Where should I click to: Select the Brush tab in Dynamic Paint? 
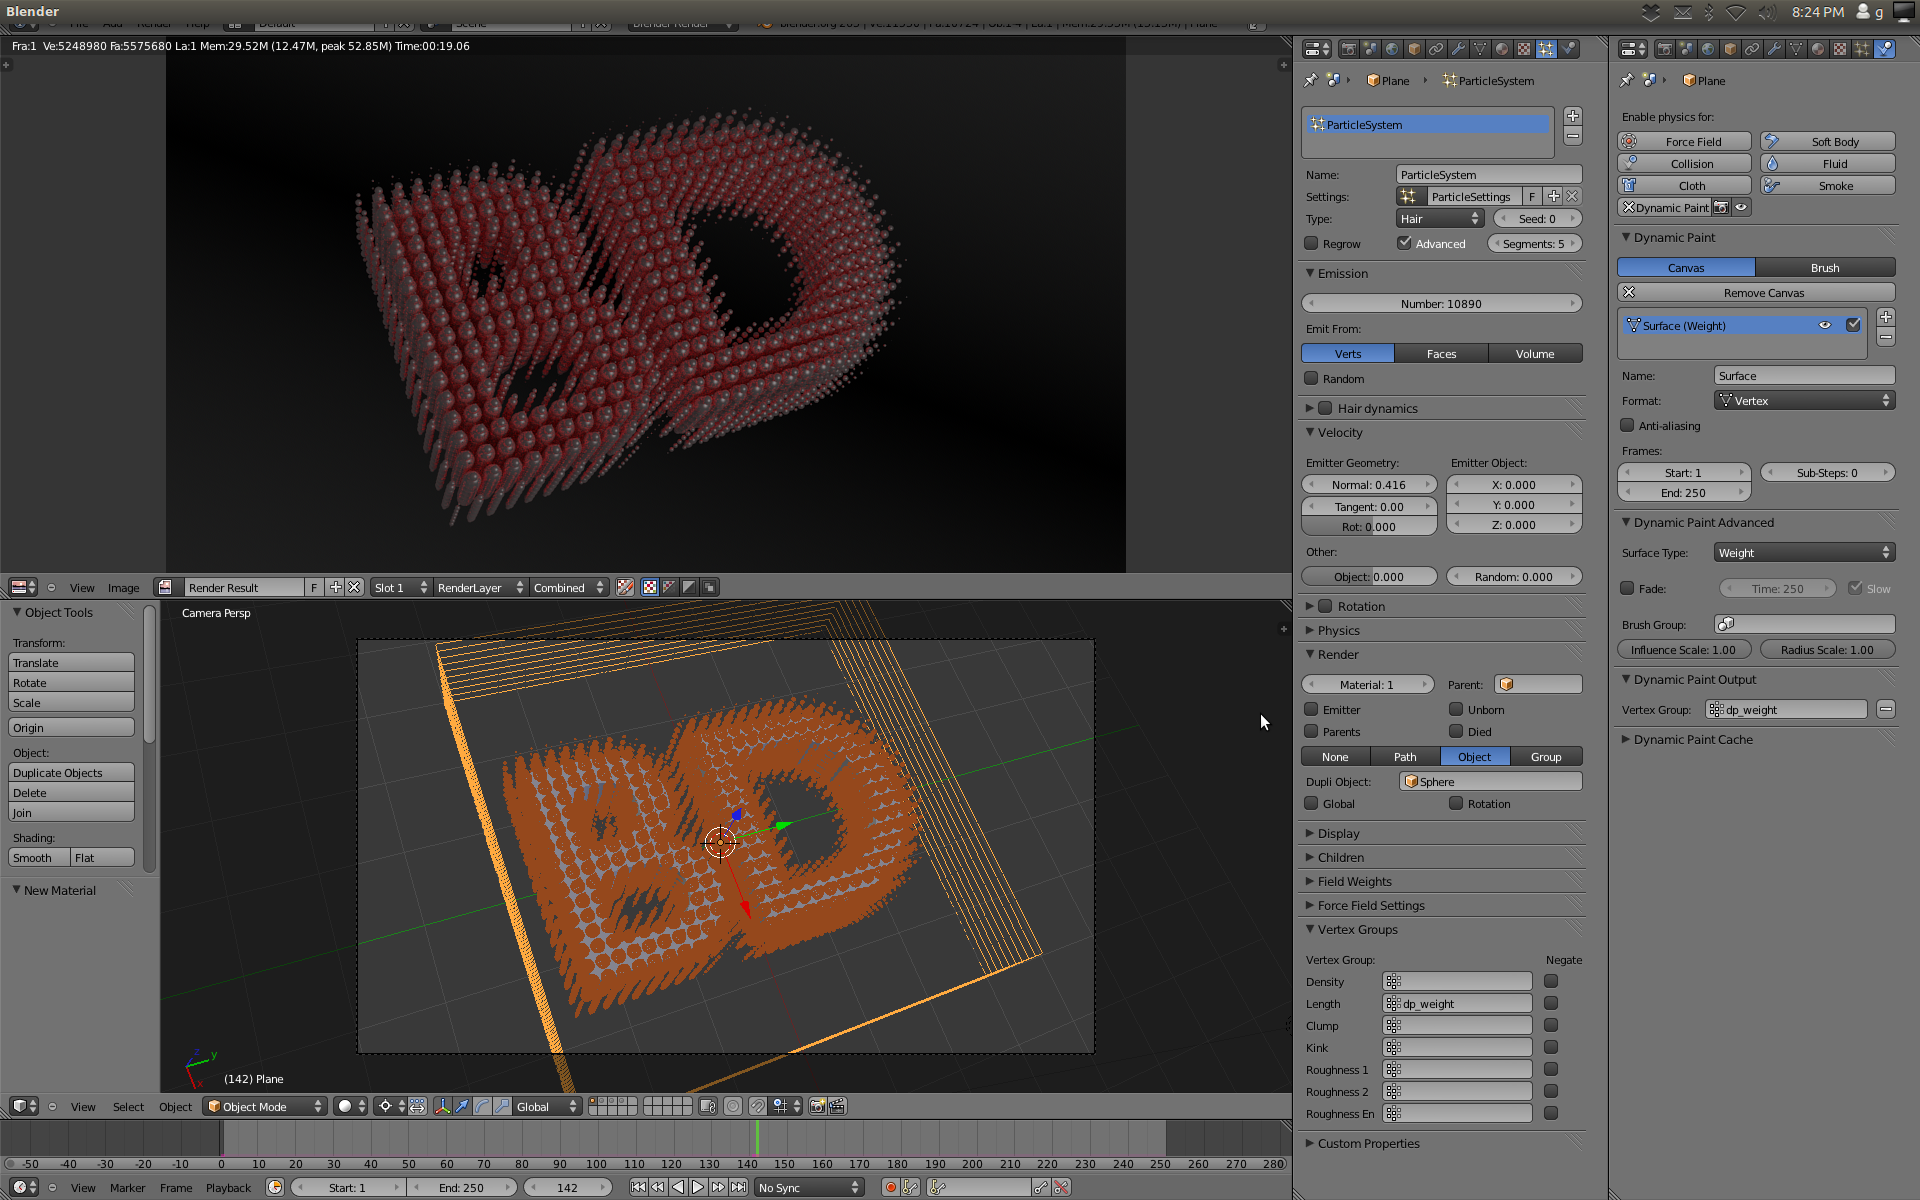coord(1825,267)
